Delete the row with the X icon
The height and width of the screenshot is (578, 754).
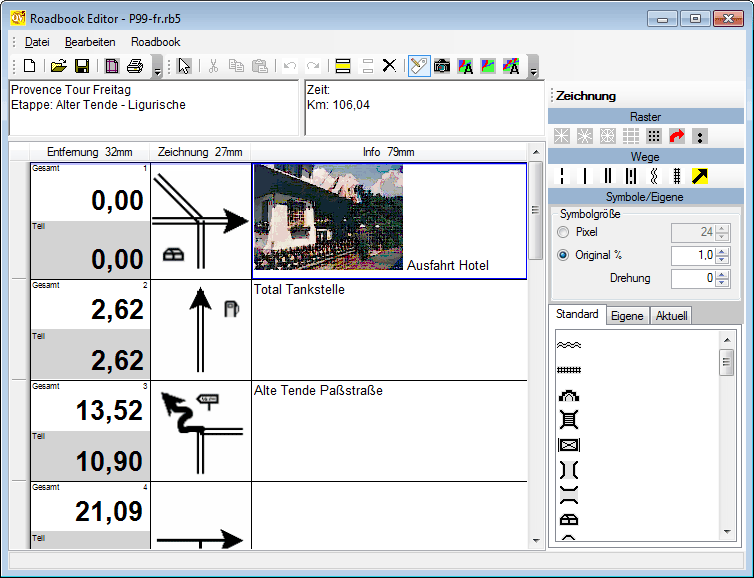[x=390, y=66]
